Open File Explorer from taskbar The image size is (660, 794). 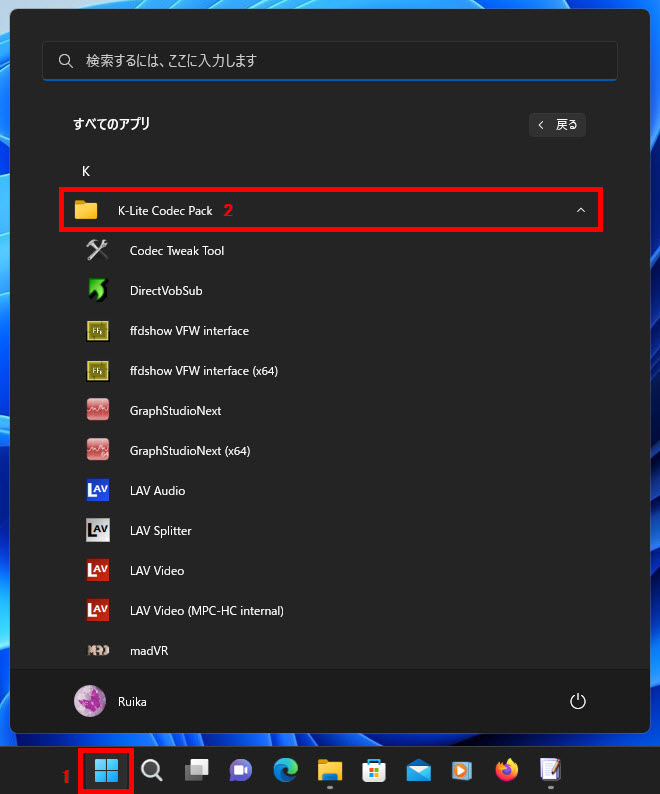pos(330,770)
